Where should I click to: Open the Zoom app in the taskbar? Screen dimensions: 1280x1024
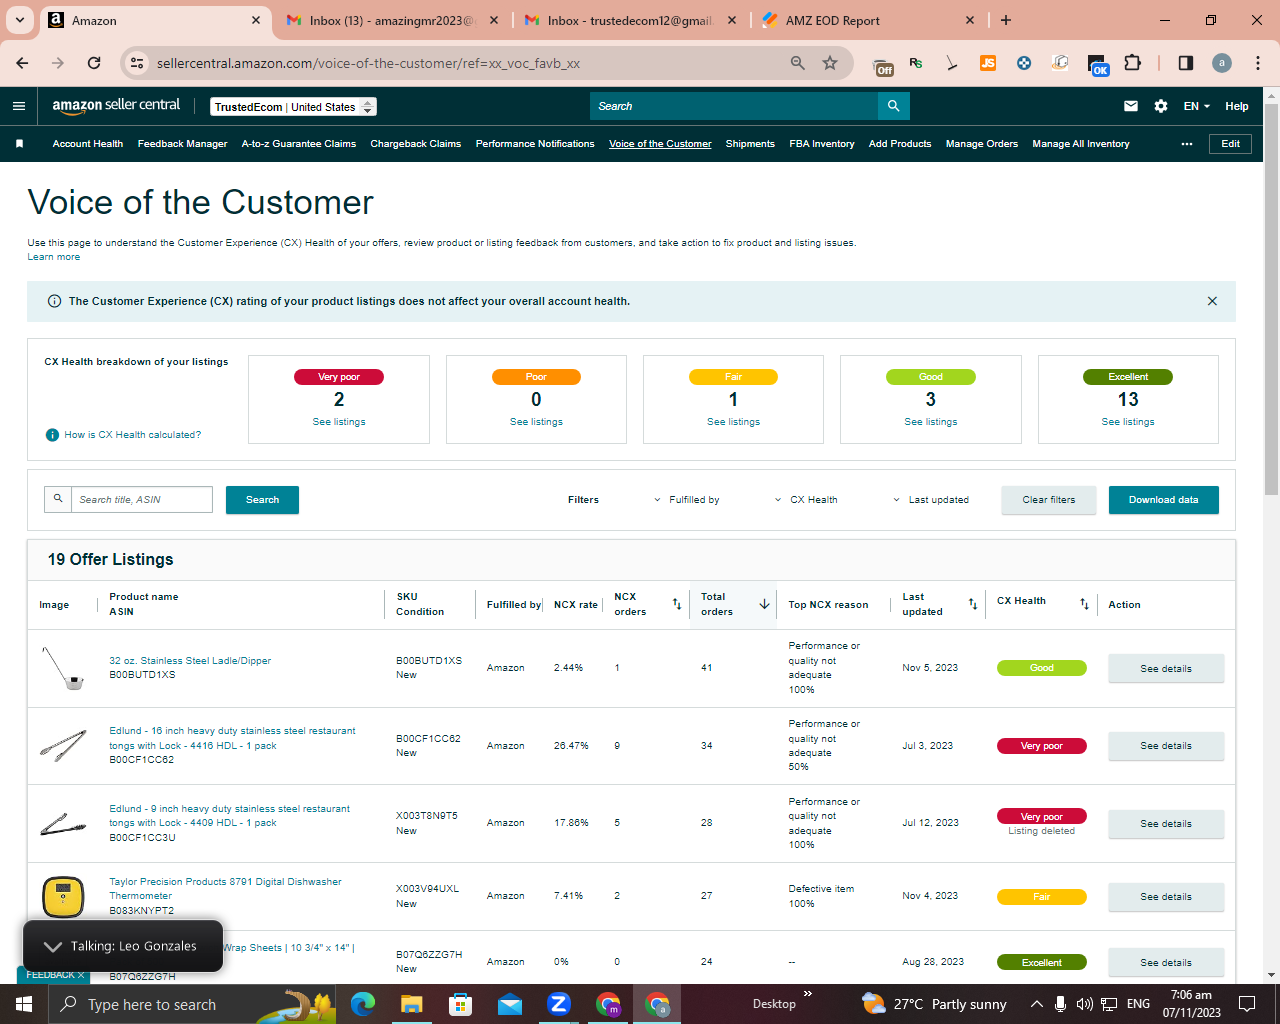(x=559, y=1004)
